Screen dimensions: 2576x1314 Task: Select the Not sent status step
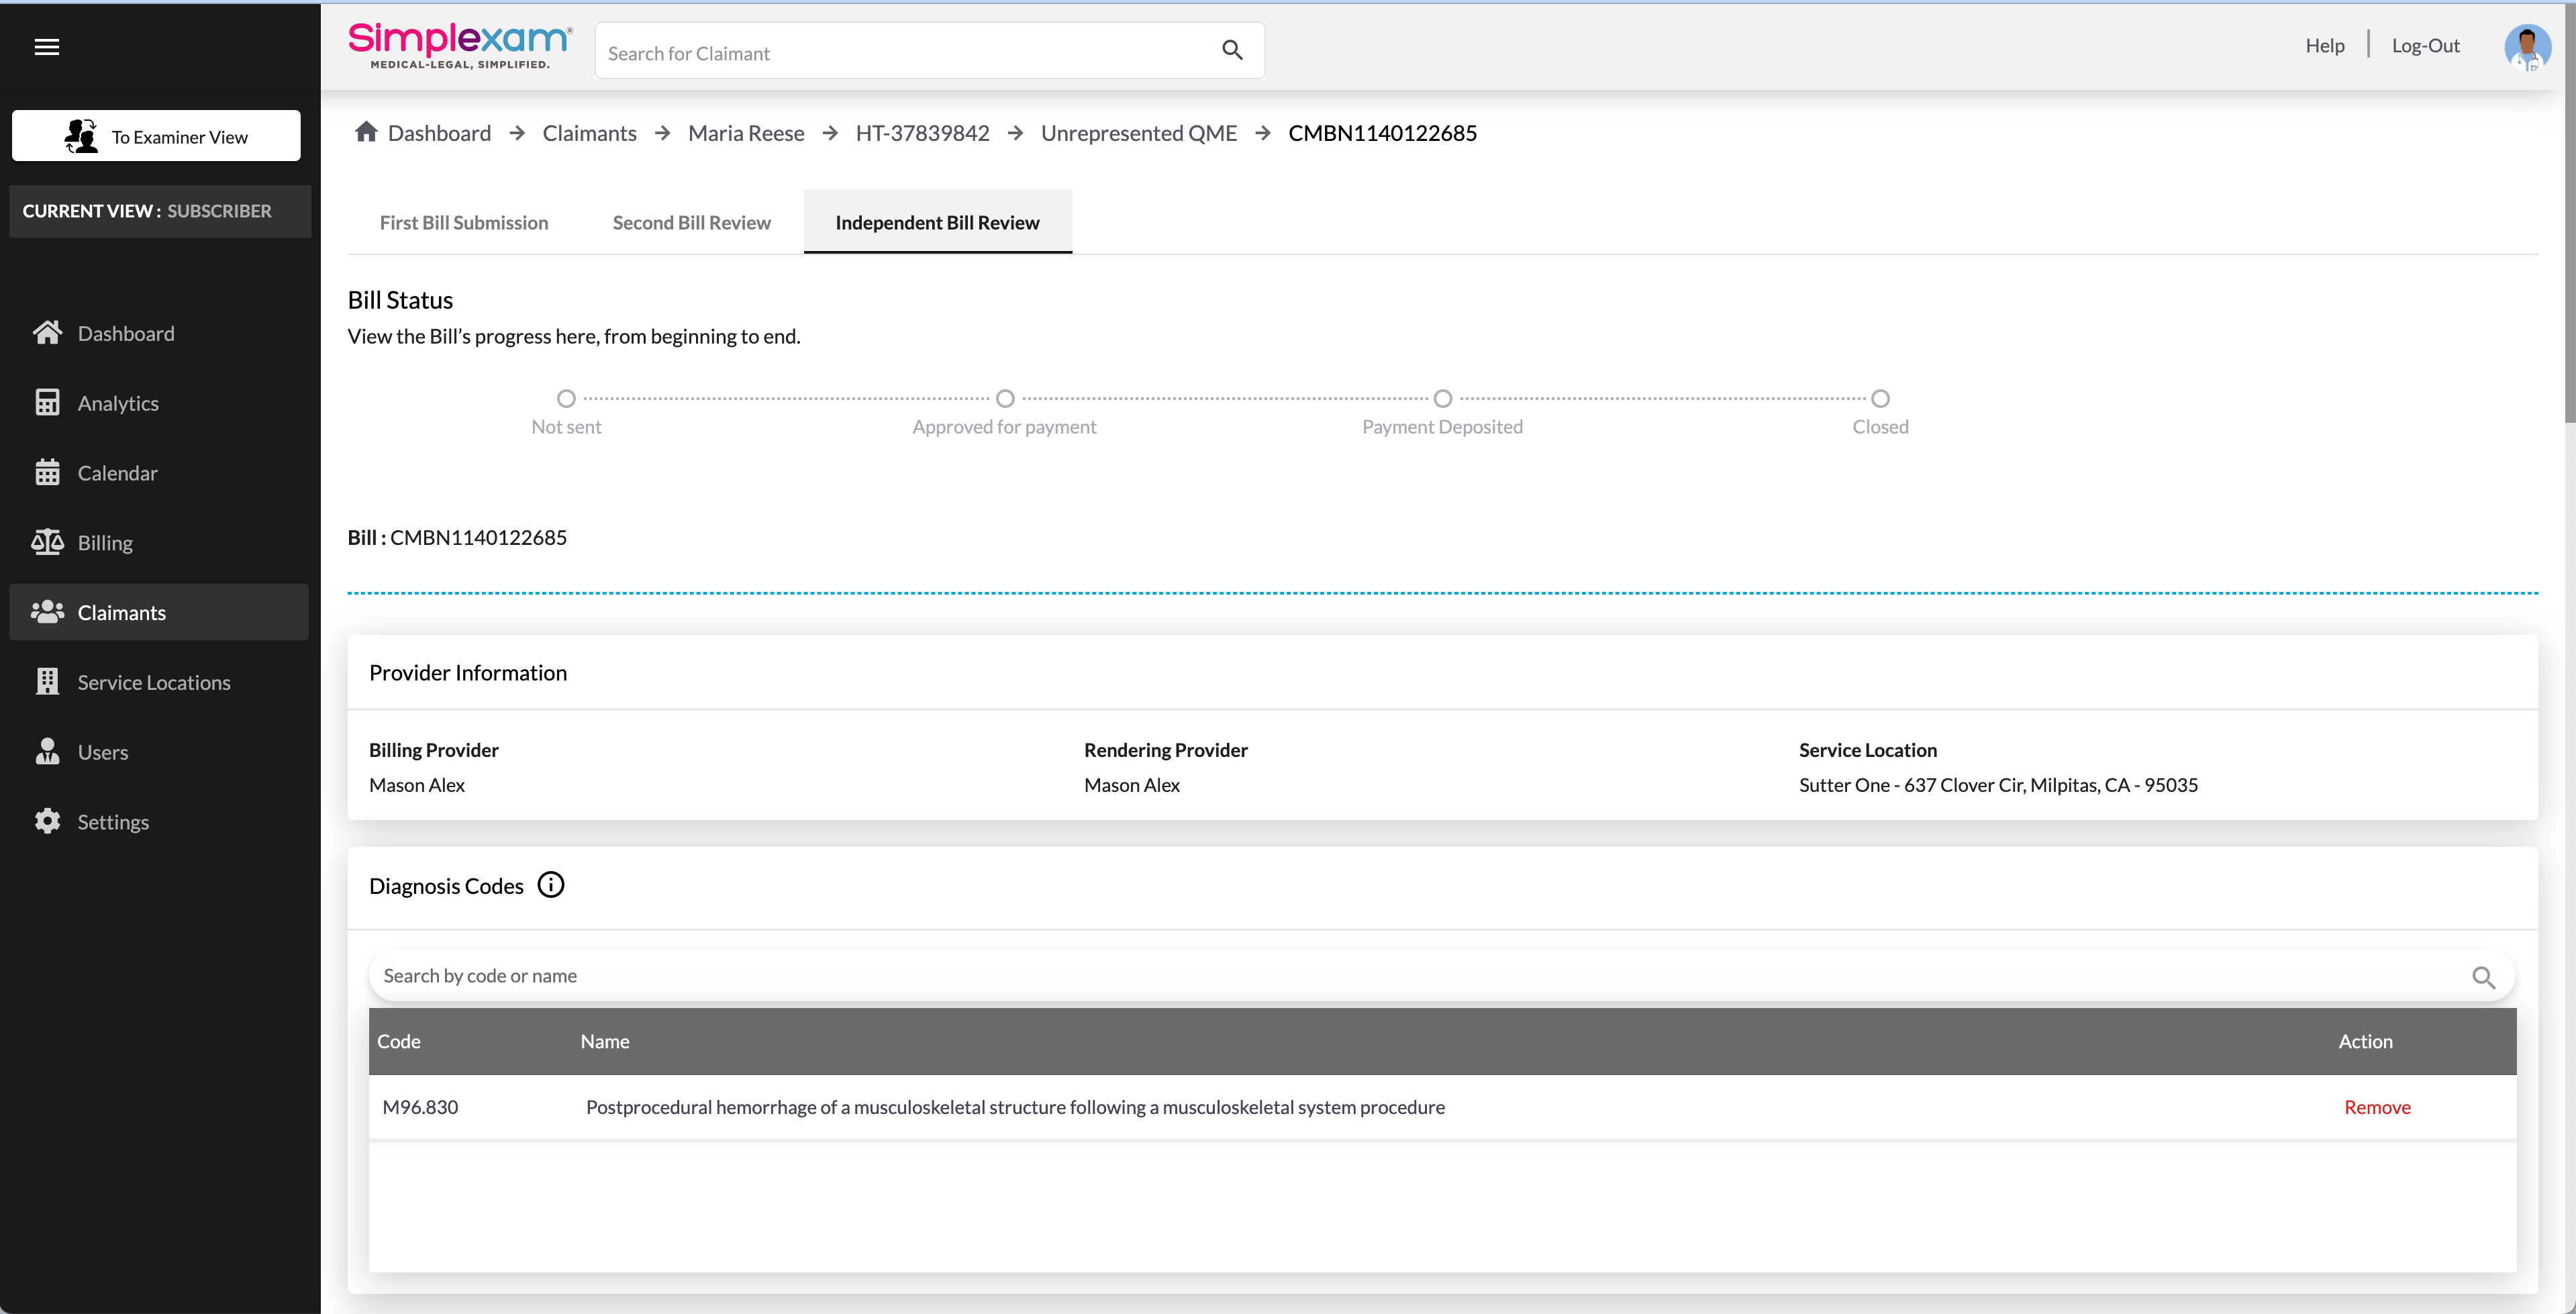click(566, 399)
